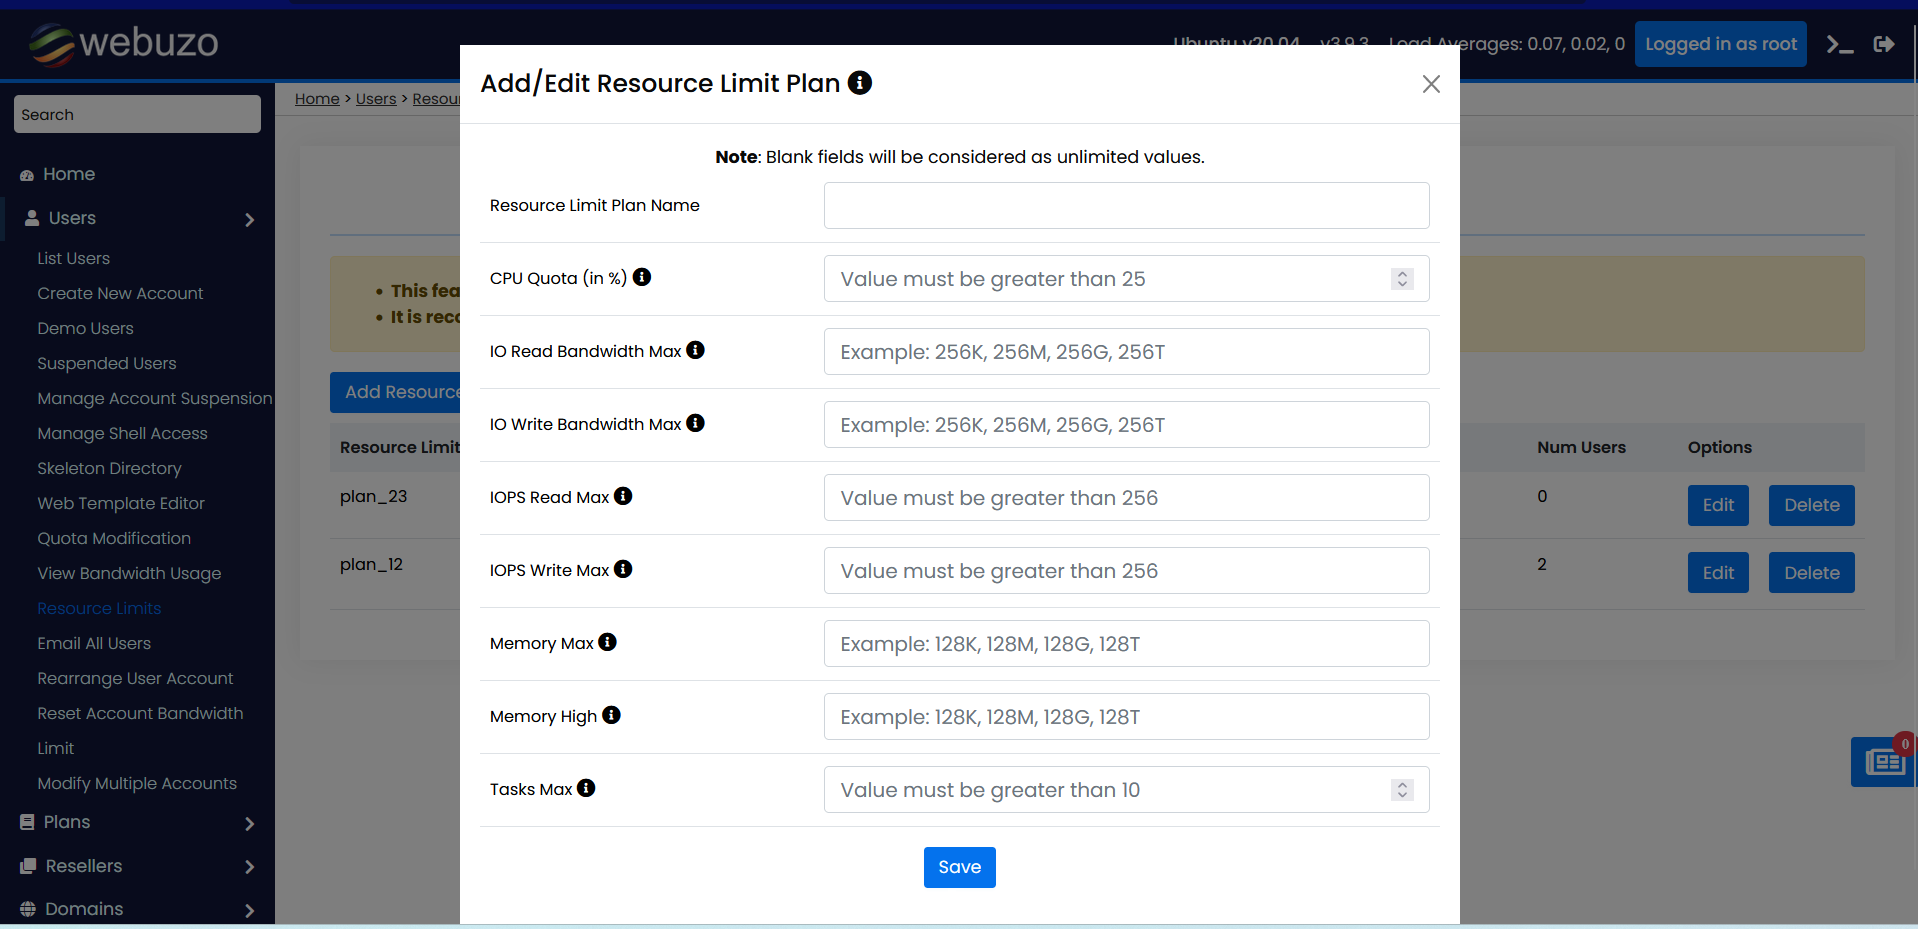Screen dimensions: 1918x929
Task: Click info icon next to IO Read Bandwidth Max
Action: [695, 350]
